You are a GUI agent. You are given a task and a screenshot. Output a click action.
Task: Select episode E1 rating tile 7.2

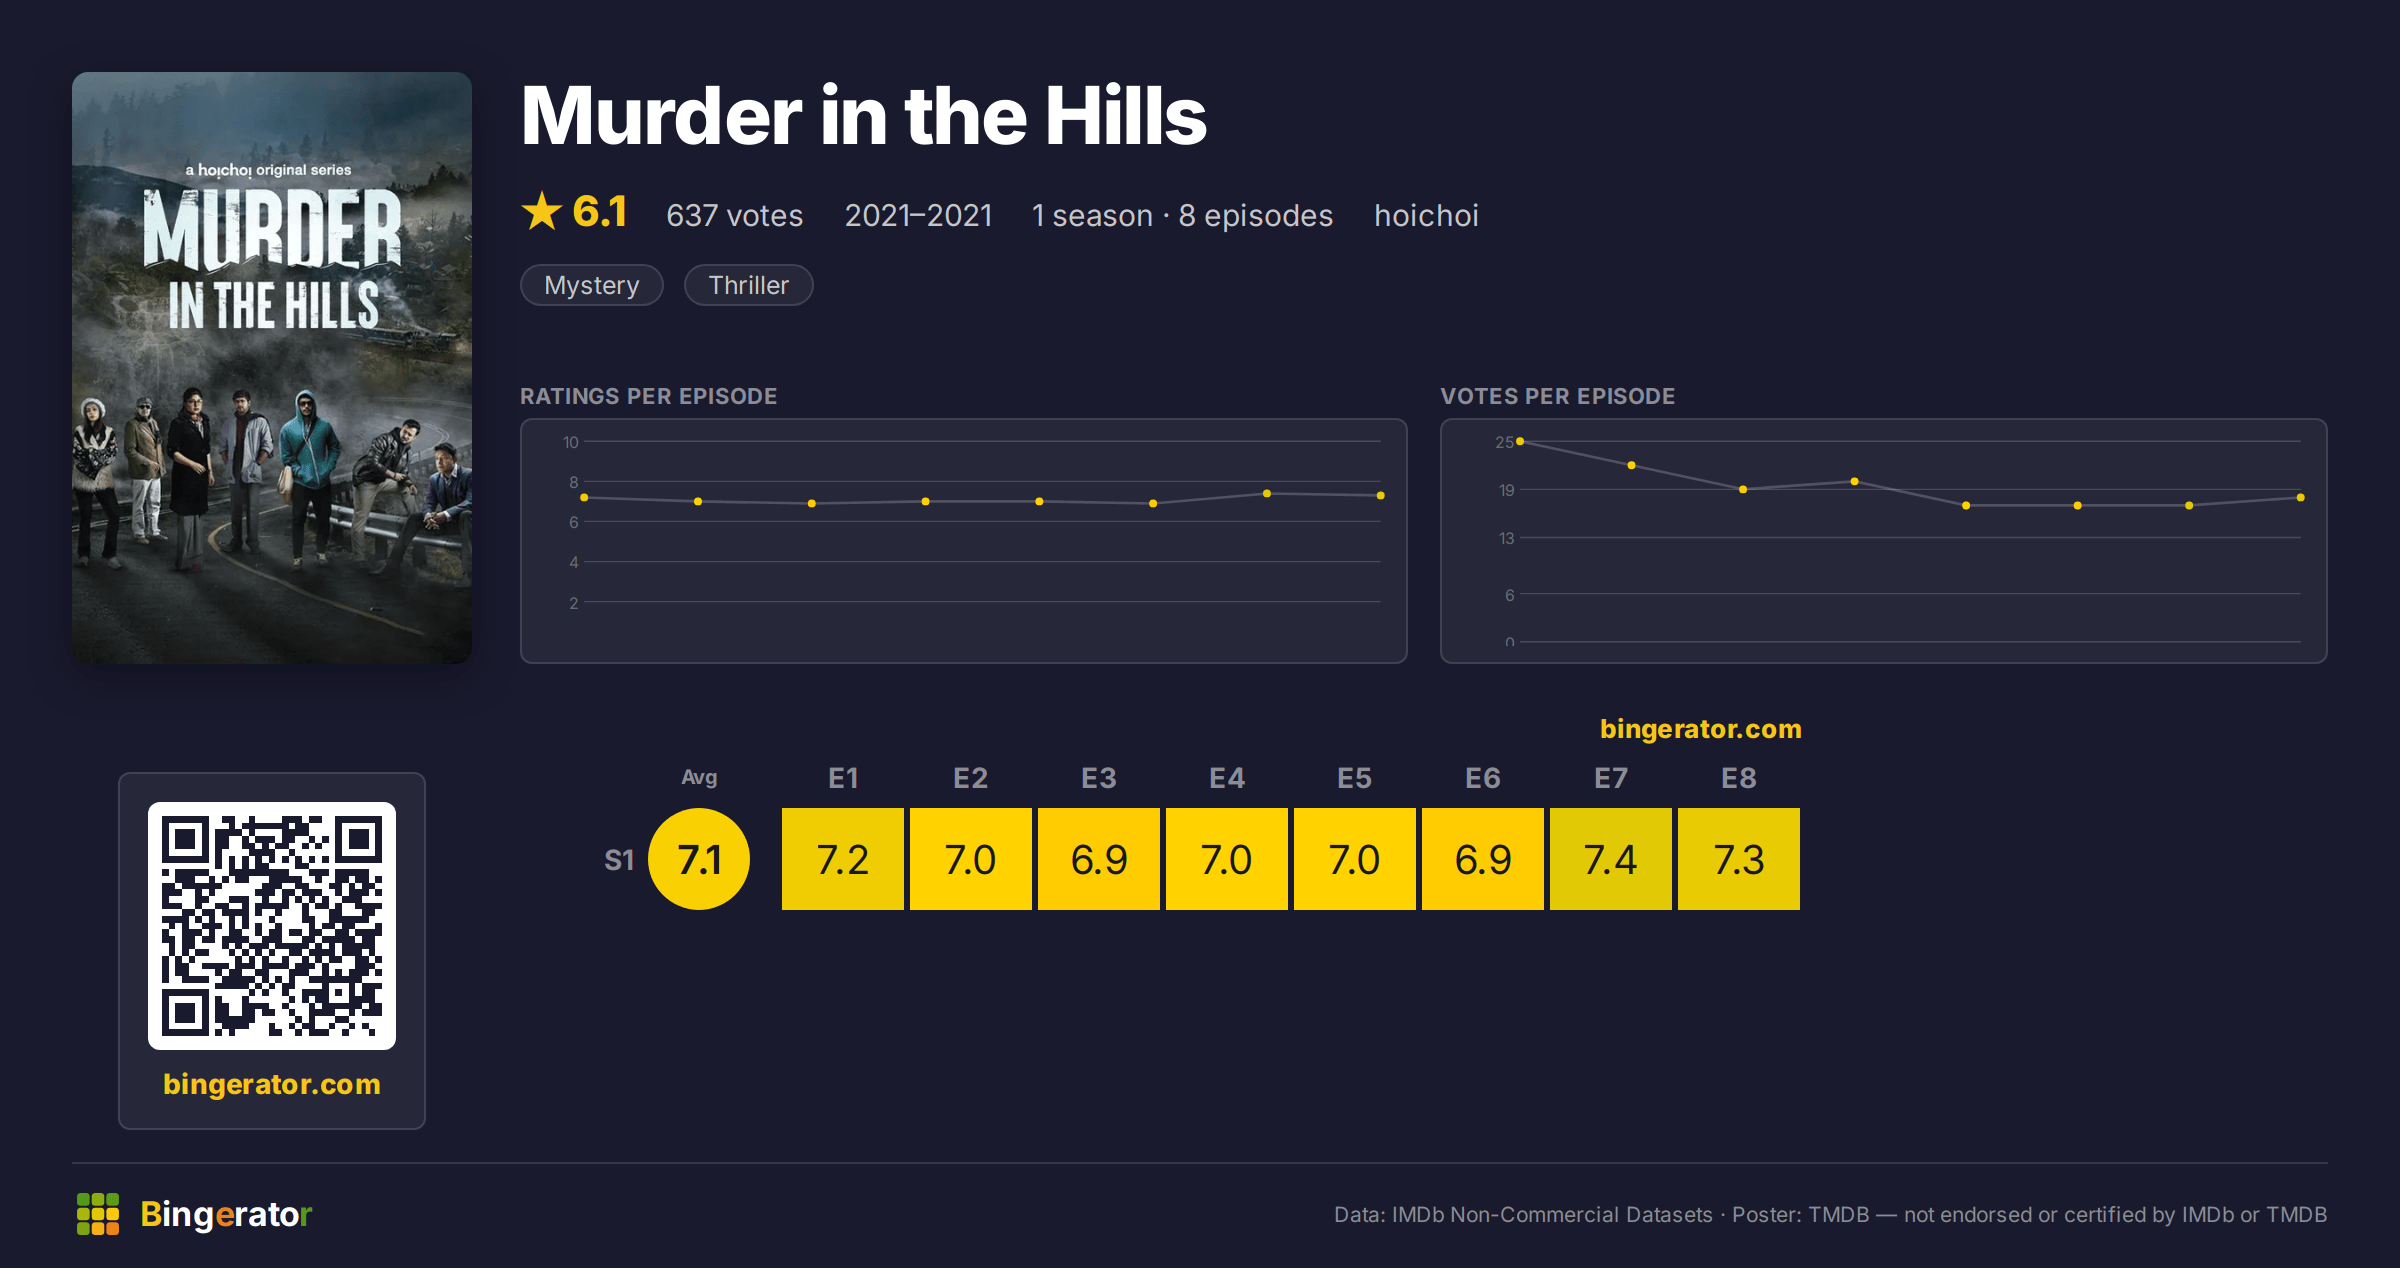click(843, 859)
